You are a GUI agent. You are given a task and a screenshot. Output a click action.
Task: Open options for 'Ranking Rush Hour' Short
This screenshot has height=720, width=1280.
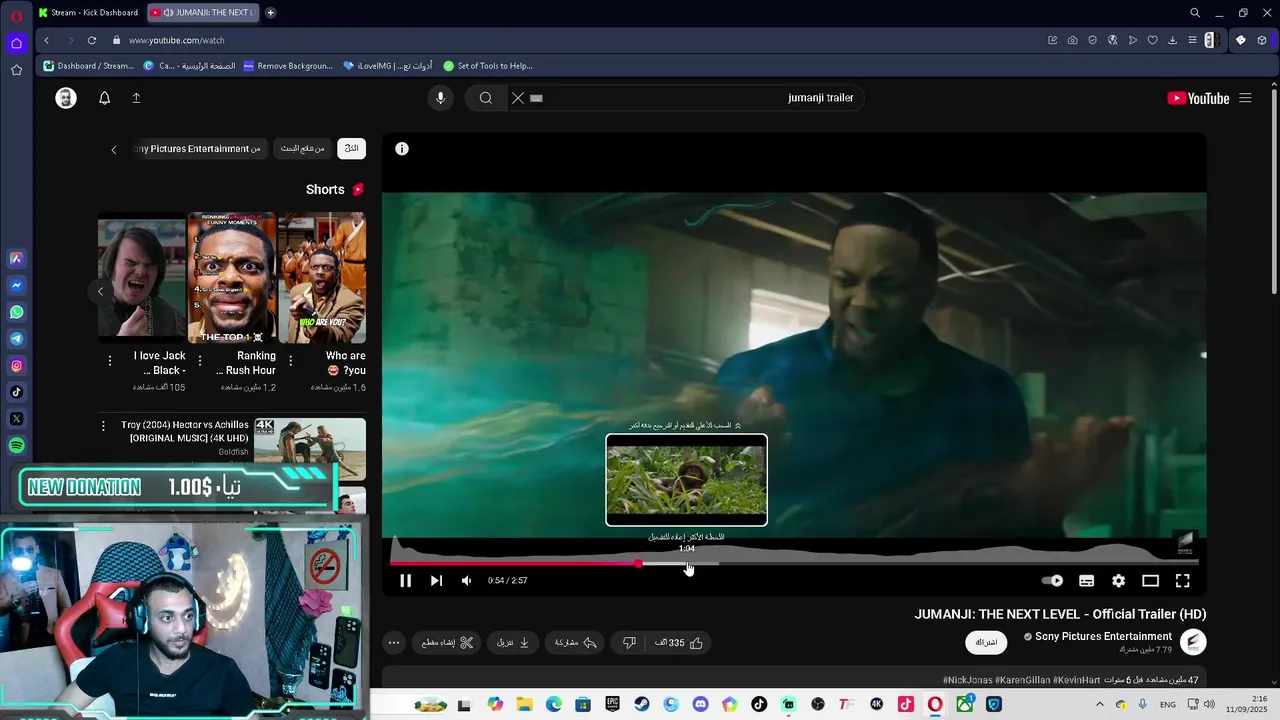pos(200,360)
